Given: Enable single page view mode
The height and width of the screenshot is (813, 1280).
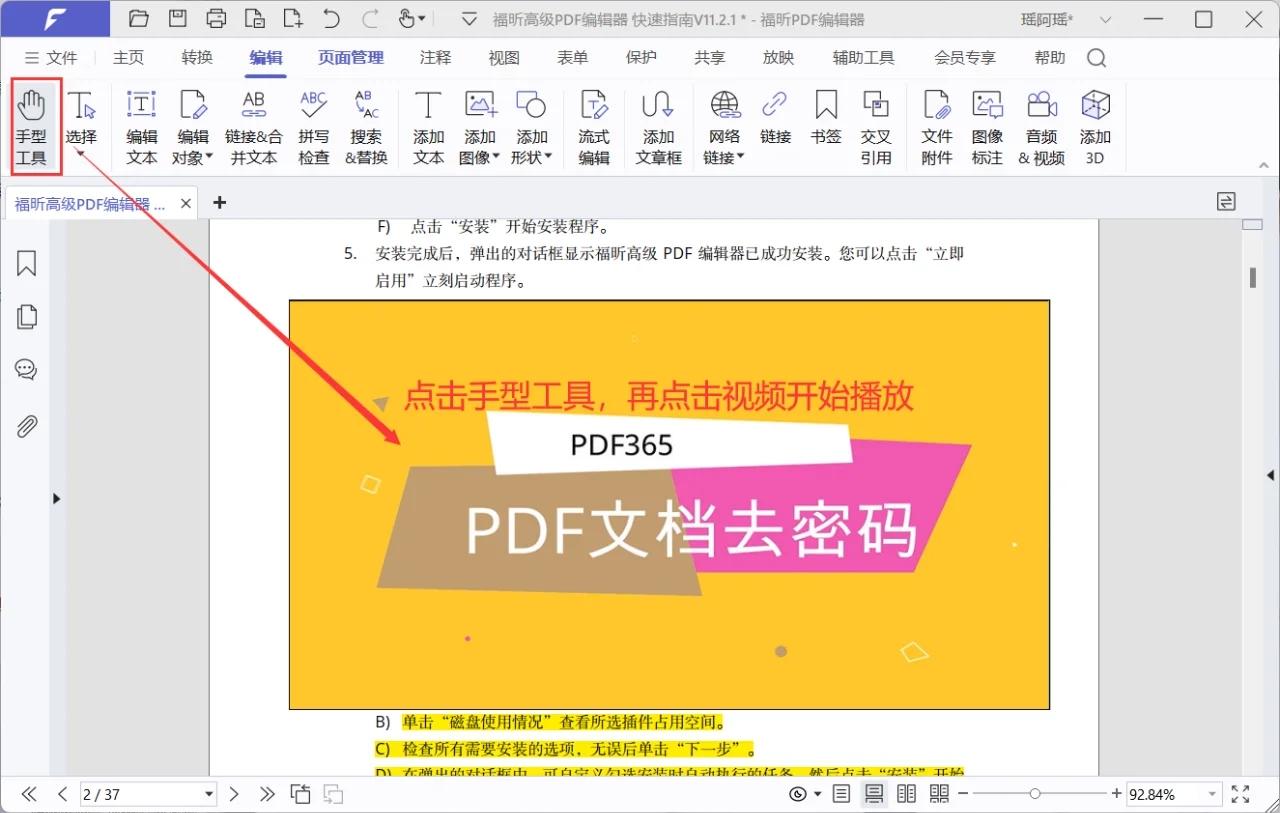Looking at the screenshot, I should [842, 794].
